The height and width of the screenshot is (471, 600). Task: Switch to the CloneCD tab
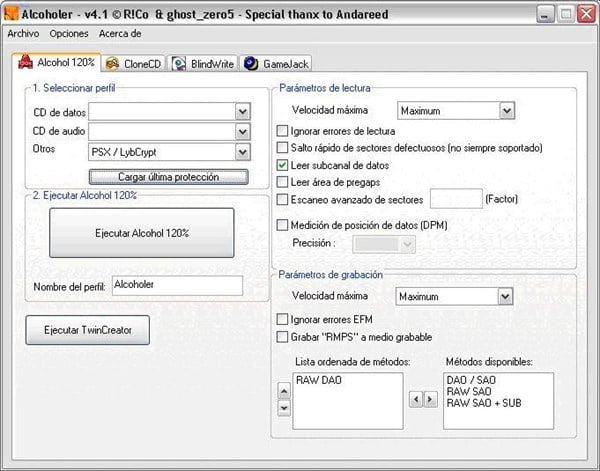tap(134, 64)
